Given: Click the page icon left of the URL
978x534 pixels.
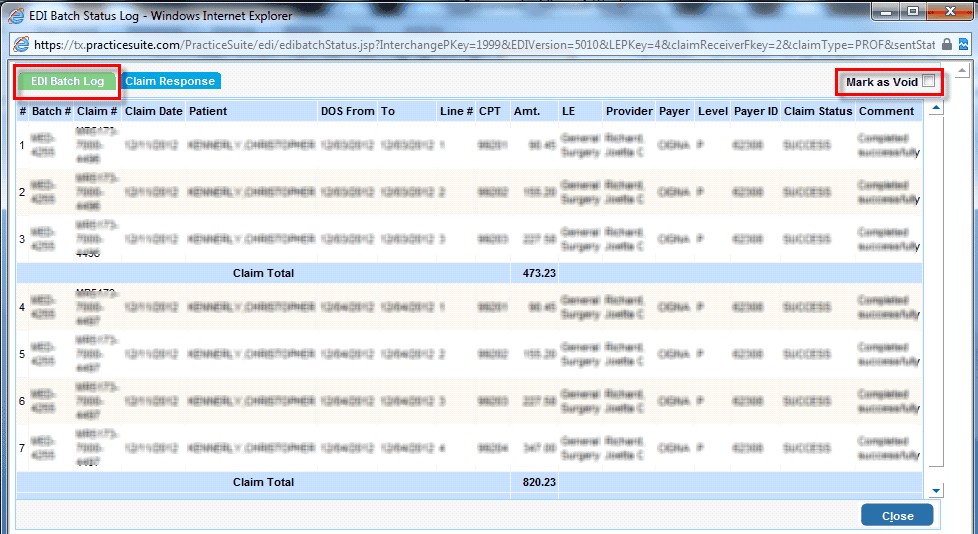Looking at the screenshot, I should pos(21,45).
